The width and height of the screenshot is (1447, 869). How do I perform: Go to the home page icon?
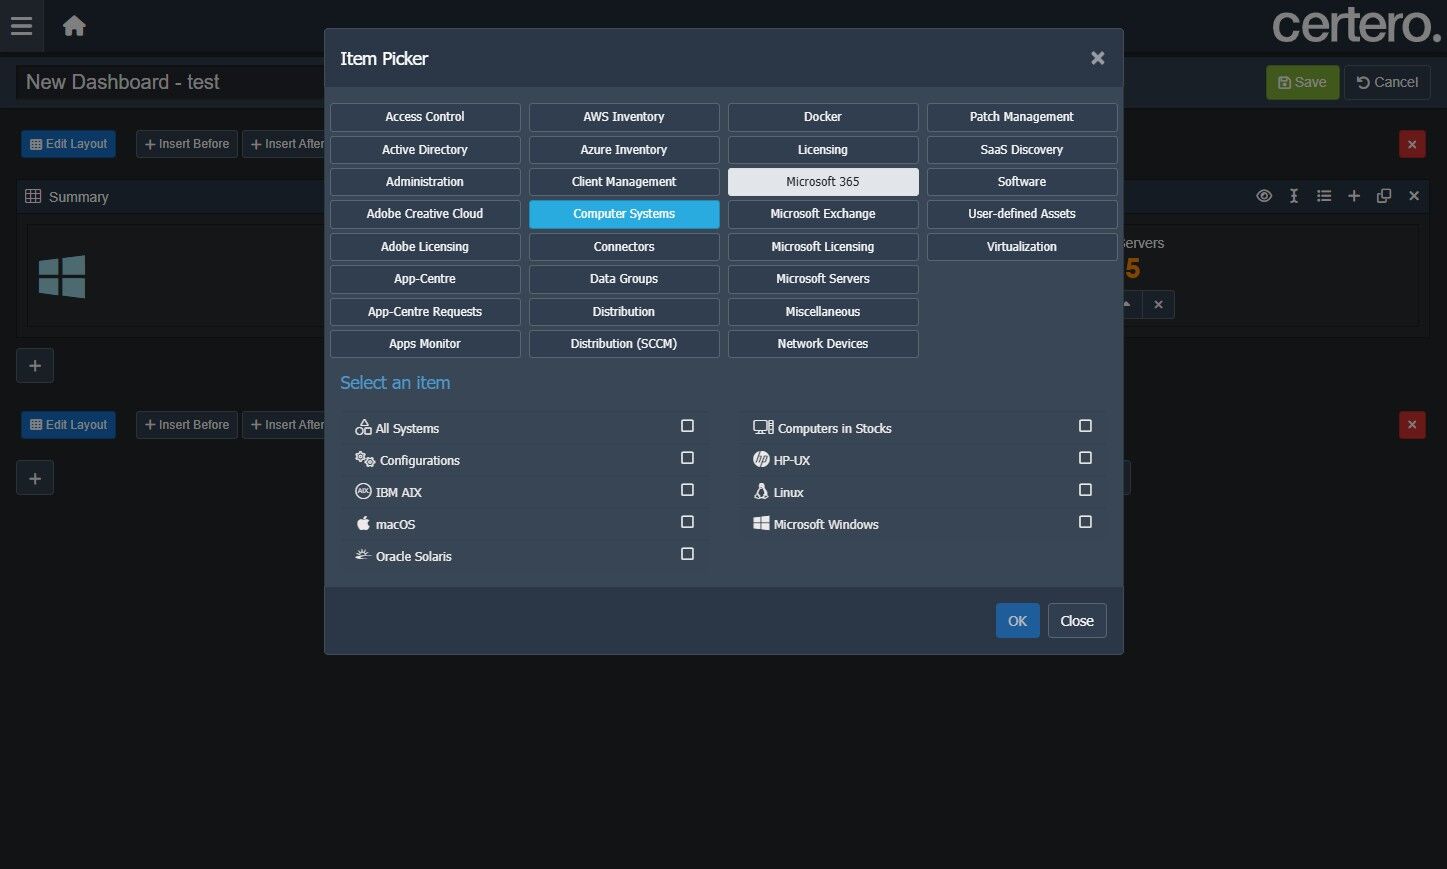tap(74, 26)
